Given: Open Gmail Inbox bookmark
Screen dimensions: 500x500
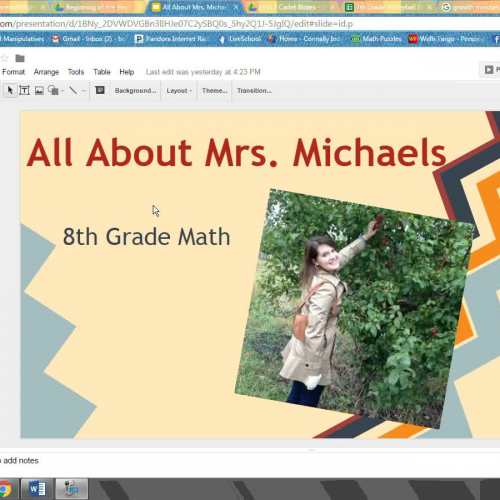Looking at the screenshot, I should point(88,39).
